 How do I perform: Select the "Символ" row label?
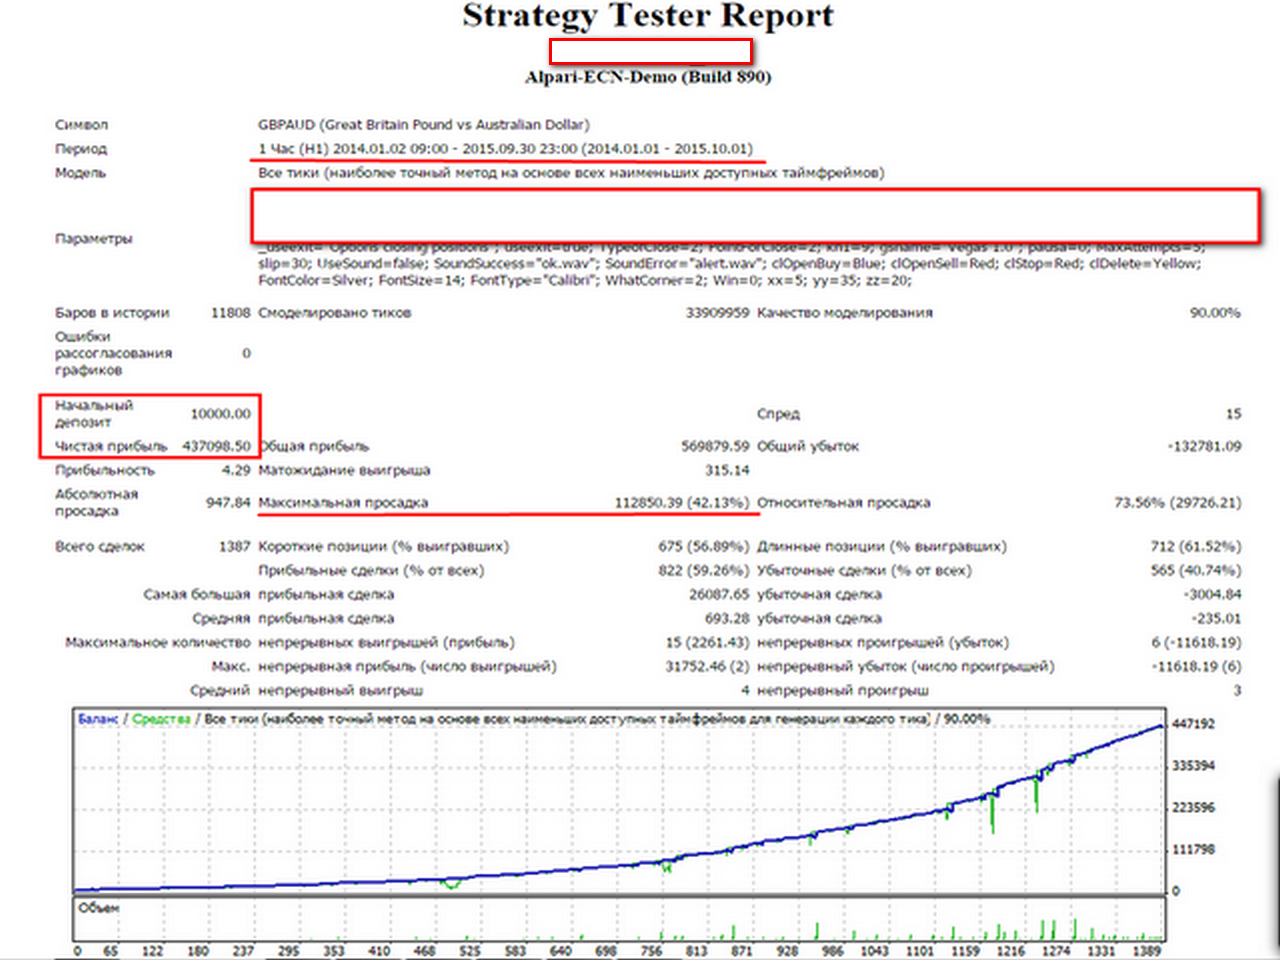point(81,125)
